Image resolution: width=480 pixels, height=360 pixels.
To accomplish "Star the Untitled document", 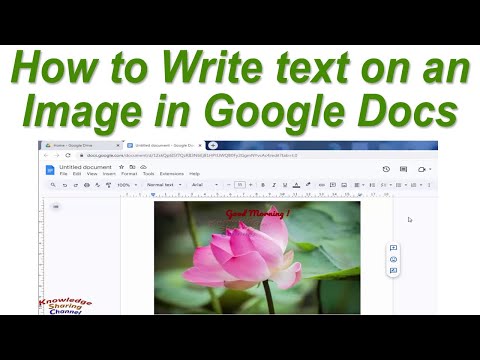I will click(122, 167).
